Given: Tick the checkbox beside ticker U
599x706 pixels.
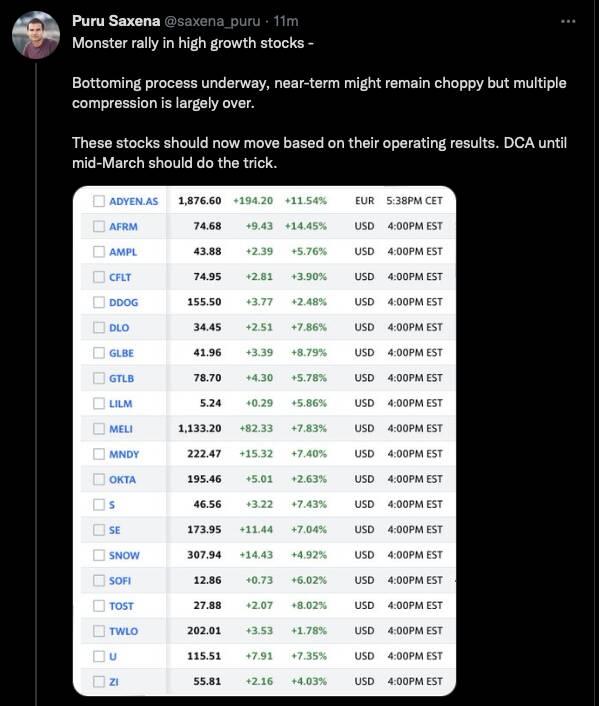Looking at the screenshot, I should [99, 656].
